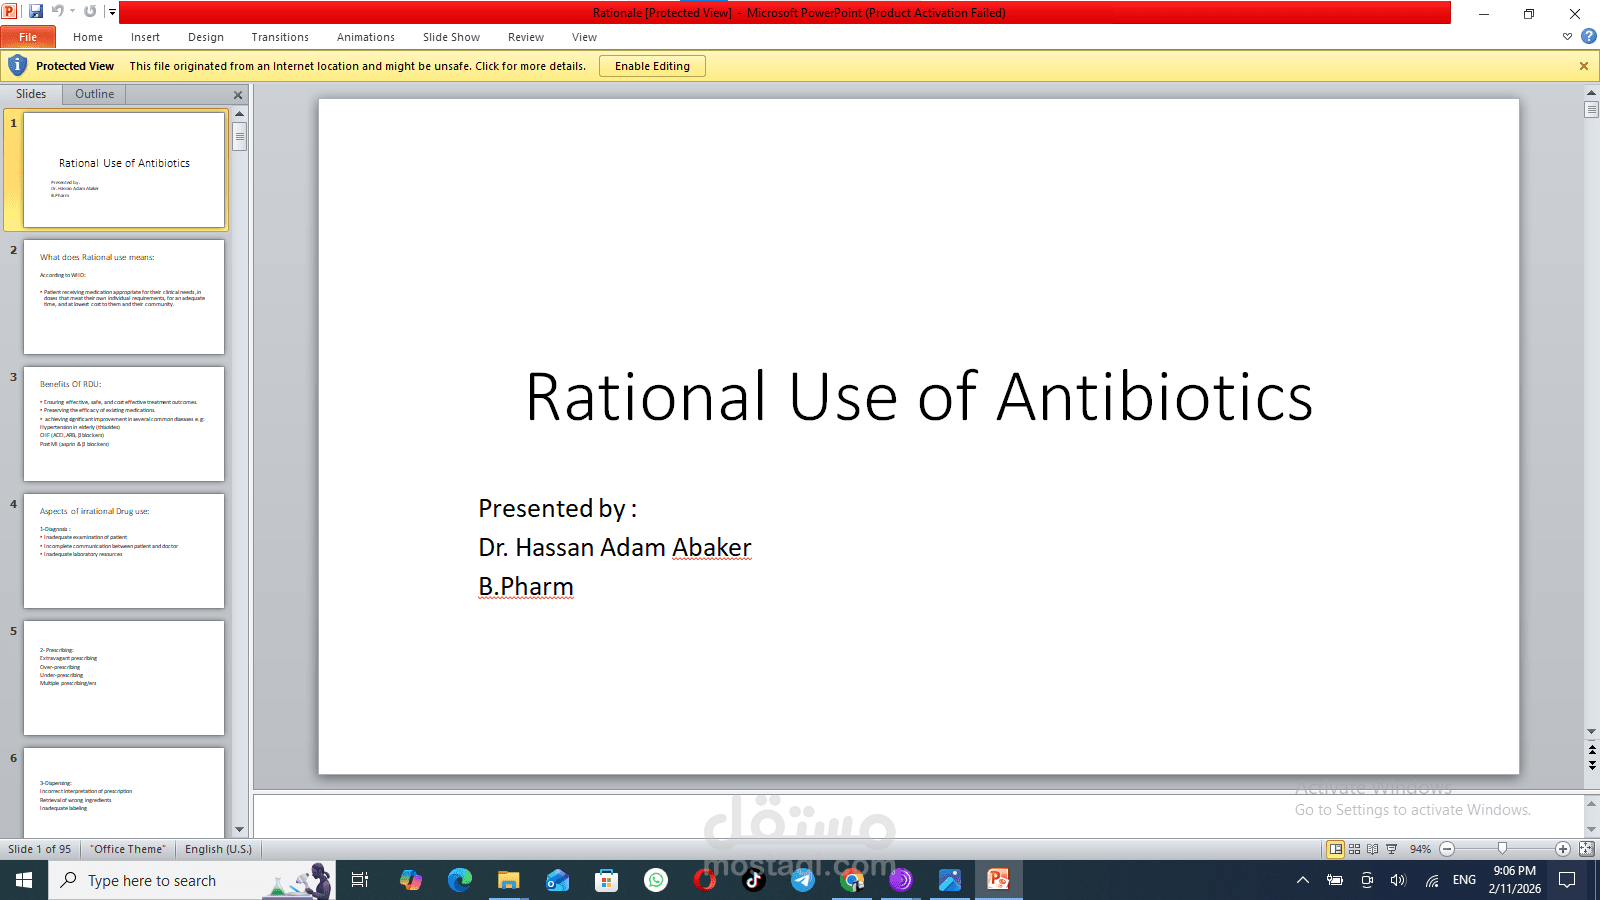Image resolution: width=1600 pixels, height=900 pixels.
Task: Switch to the Review ribbon tab
Action: [x=526, y=37]
